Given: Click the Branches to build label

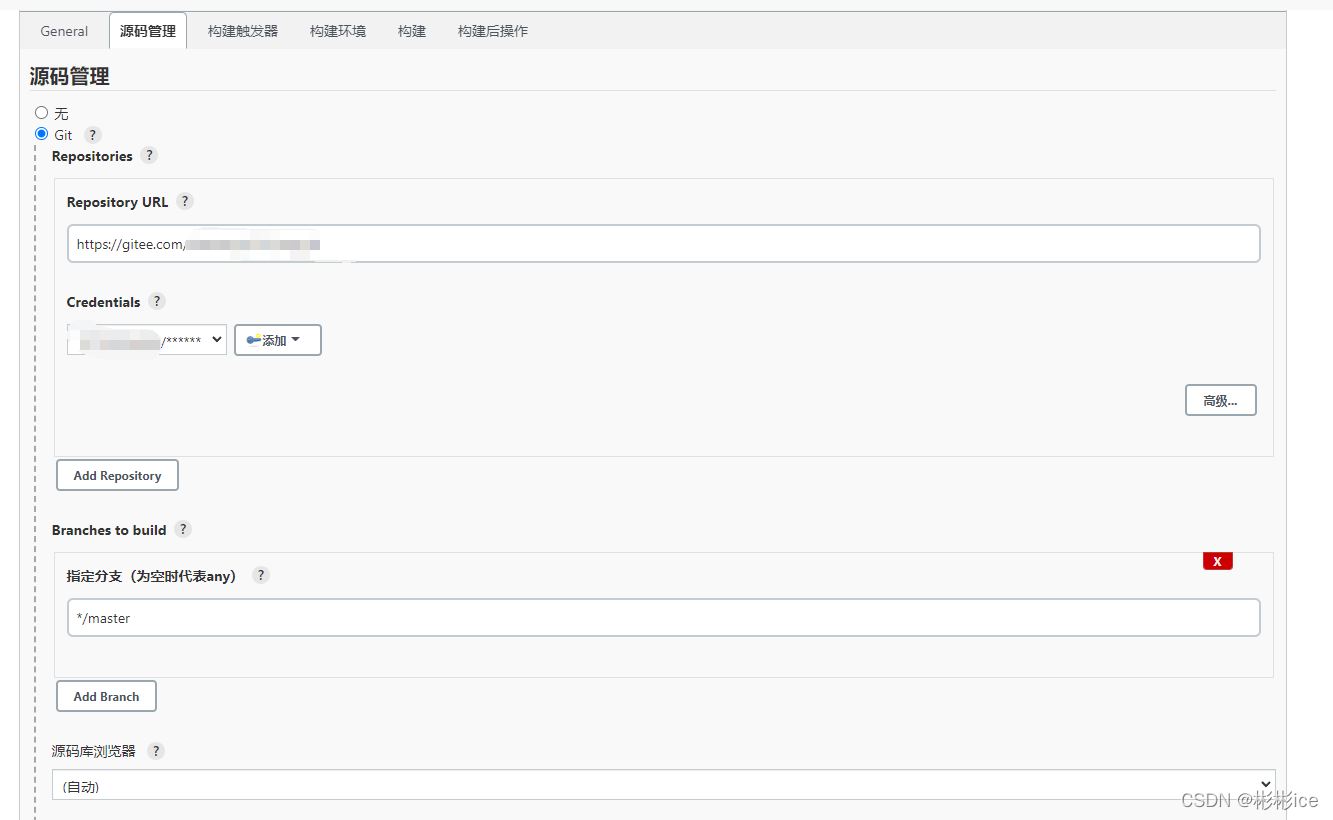Looking at the screenshot, I should (109, 530).
